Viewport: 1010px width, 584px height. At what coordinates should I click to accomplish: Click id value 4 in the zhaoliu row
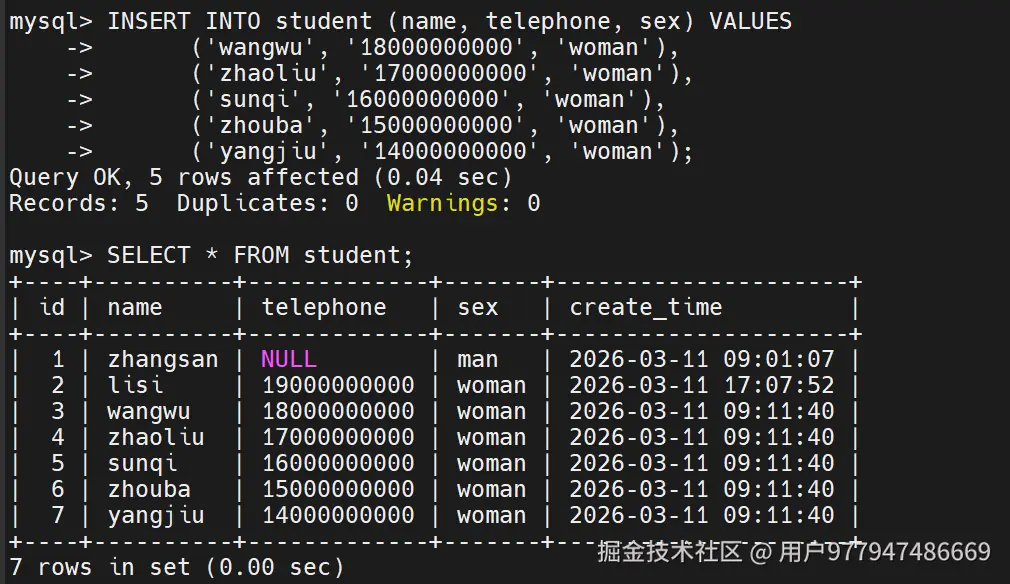click(x=58, y=437)
